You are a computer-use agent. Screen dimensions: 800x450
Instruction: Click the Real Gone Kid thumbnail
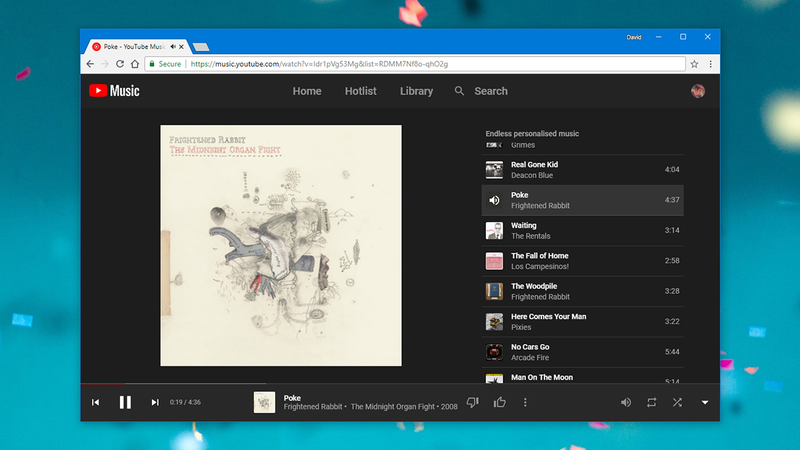pos(494,169)
